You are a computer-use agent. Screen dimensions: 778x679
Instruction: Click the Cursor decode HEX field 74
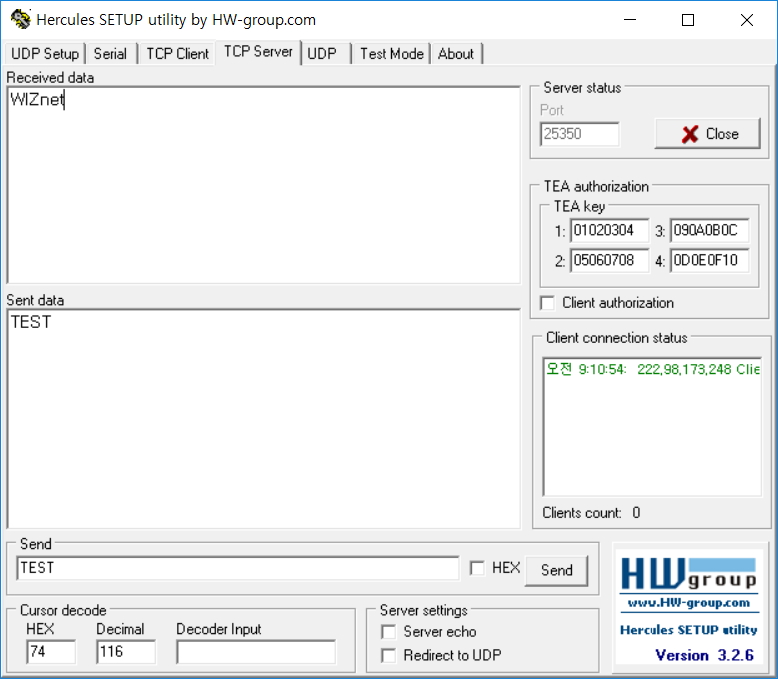[x=51, y=652]
